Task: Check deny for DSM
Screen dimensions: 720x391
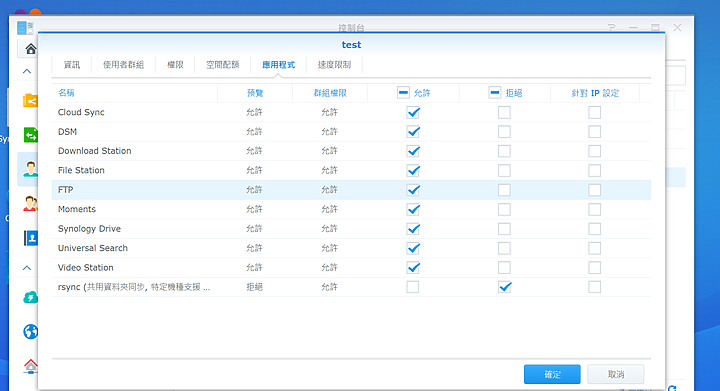Action: click(504, 132)
